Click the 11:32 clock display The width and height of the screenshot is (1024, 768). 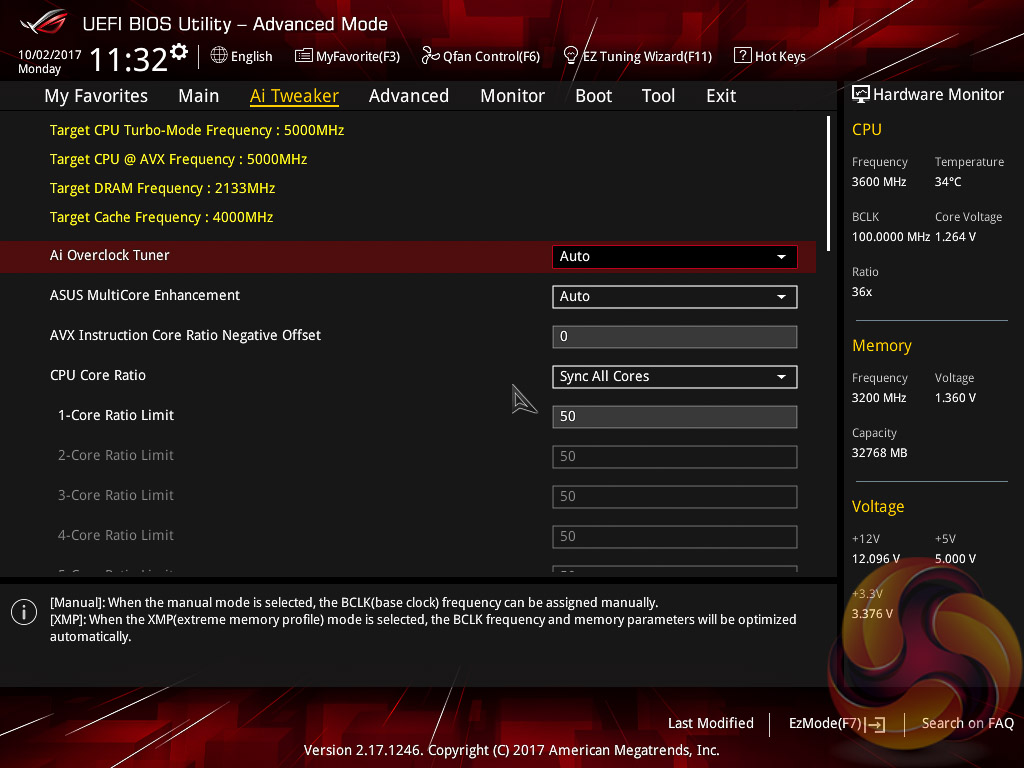pos(129,60)
